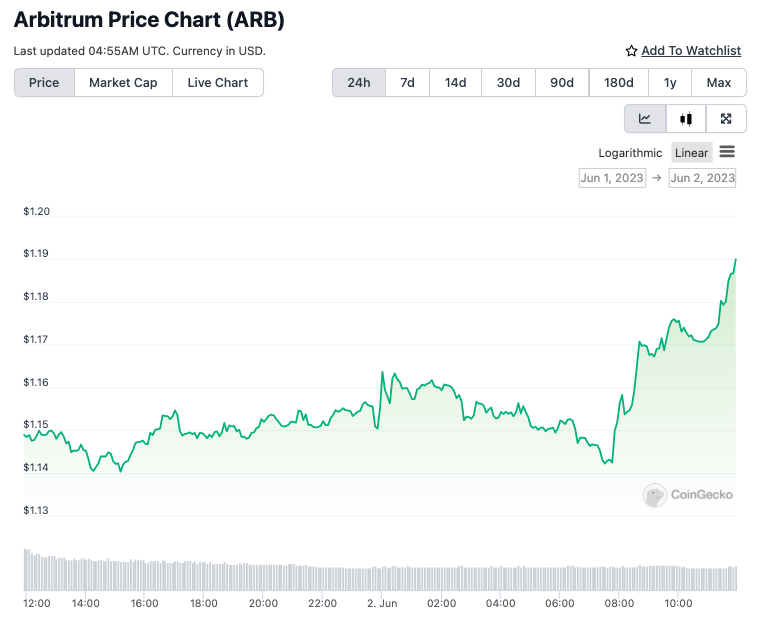This screenshot has height=622, width=760.
Task: Click the $1.16 axis label
Action: pyautogui.click(x=36, y=383)
